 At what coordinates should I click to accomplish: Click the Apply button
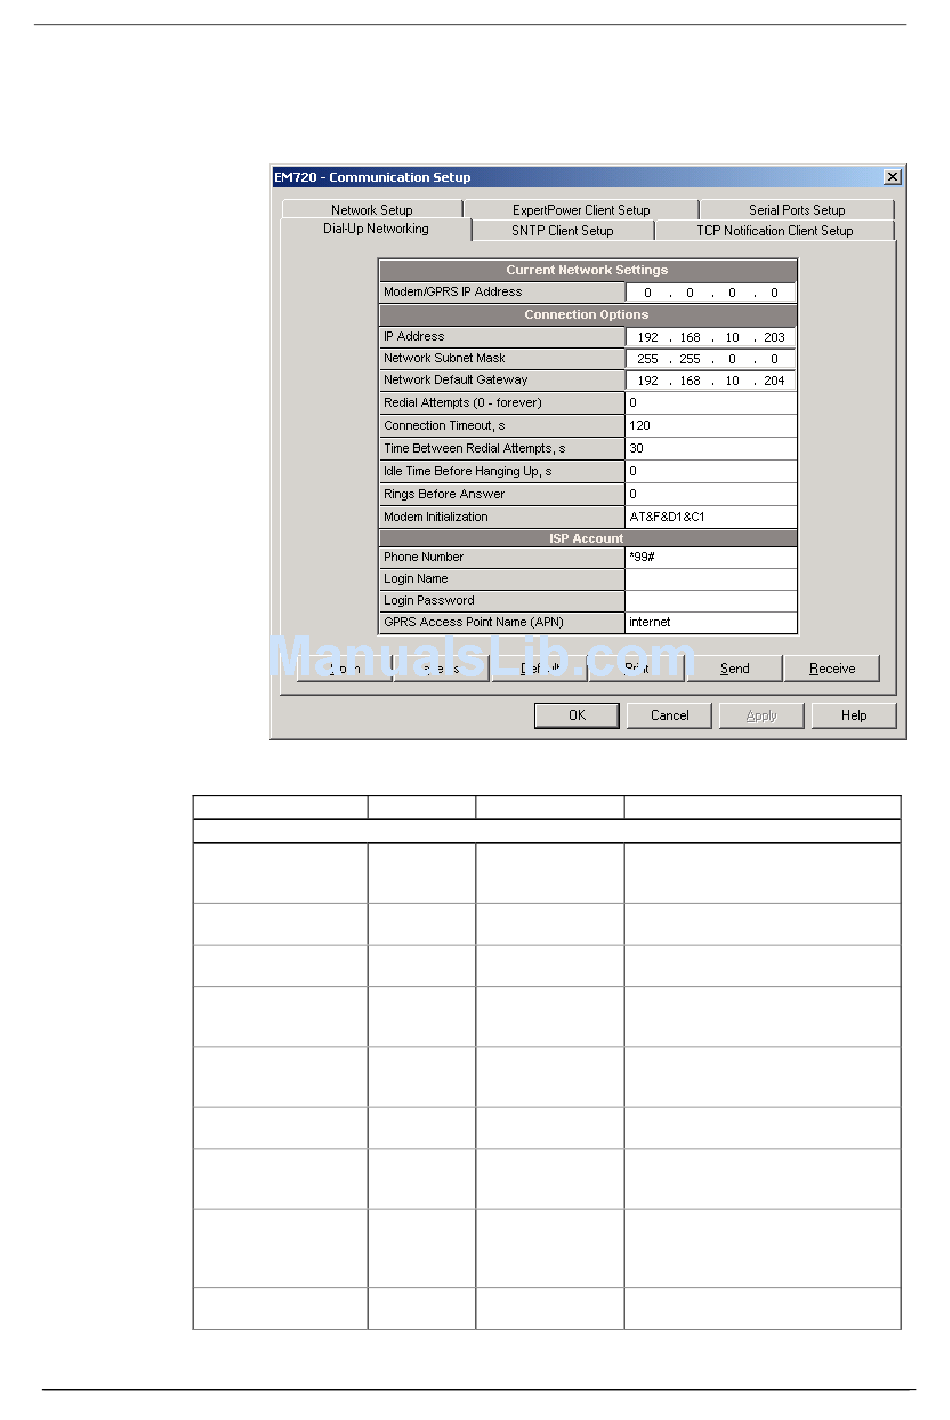tap(761, 715)
